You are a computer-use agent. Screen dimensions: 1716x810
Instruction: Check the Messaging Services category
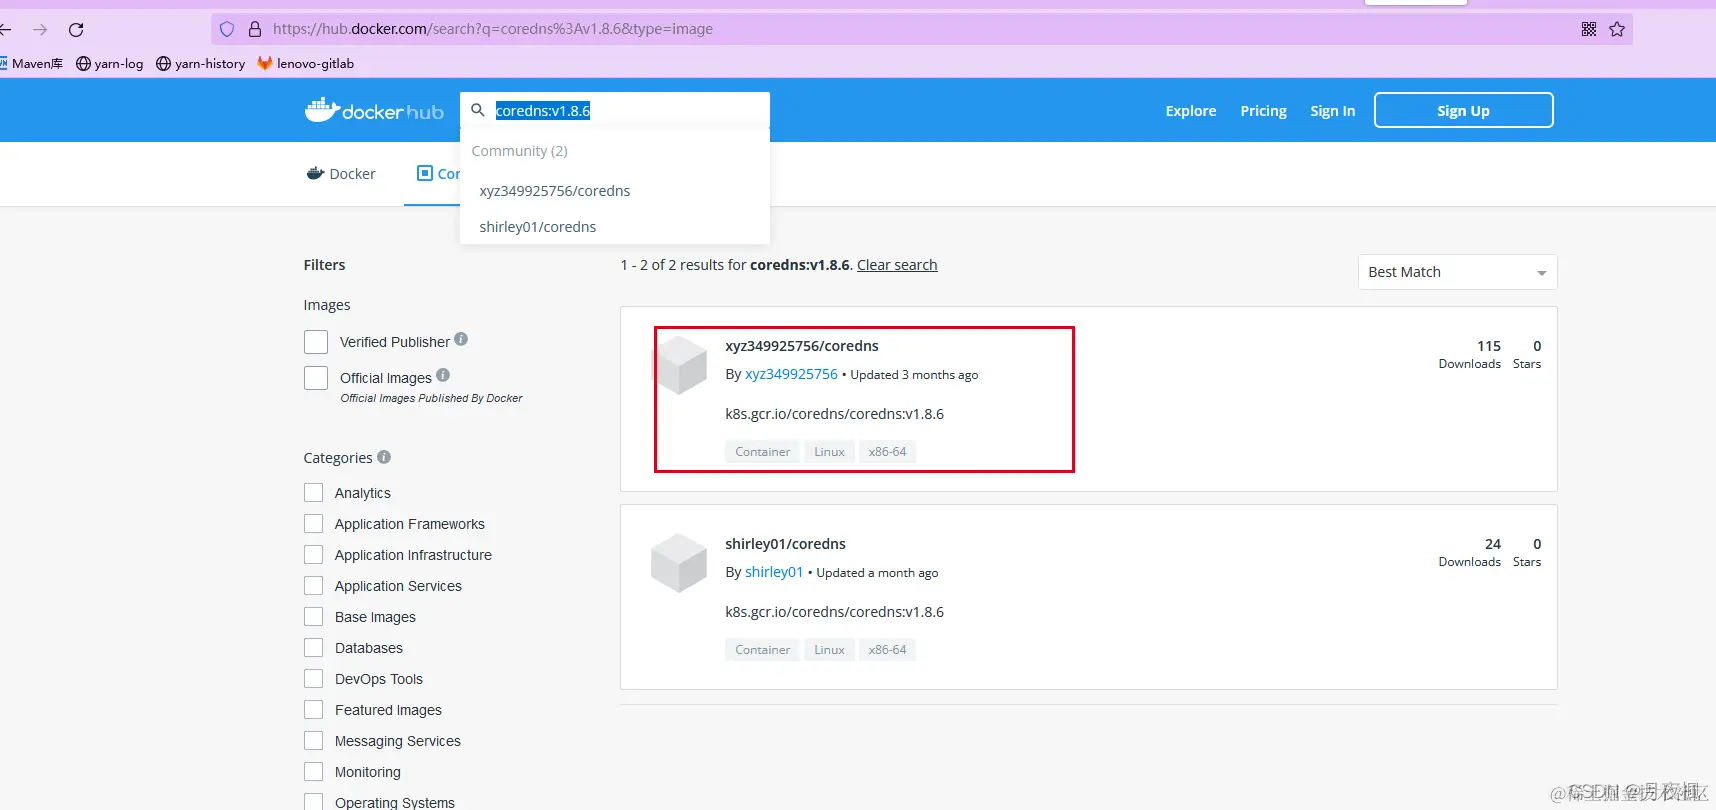pyautogui.click(x=314, y=741)
